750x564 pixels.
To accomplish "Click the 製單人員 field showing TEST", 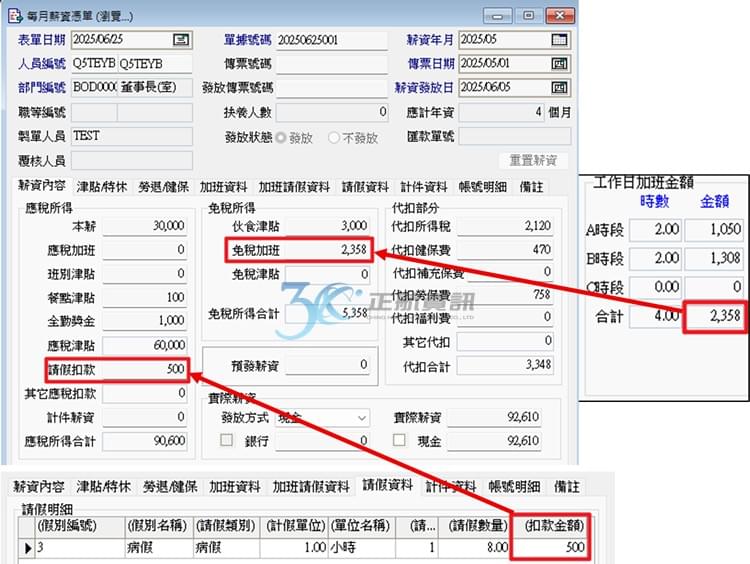I will click(x=132, y=136).
